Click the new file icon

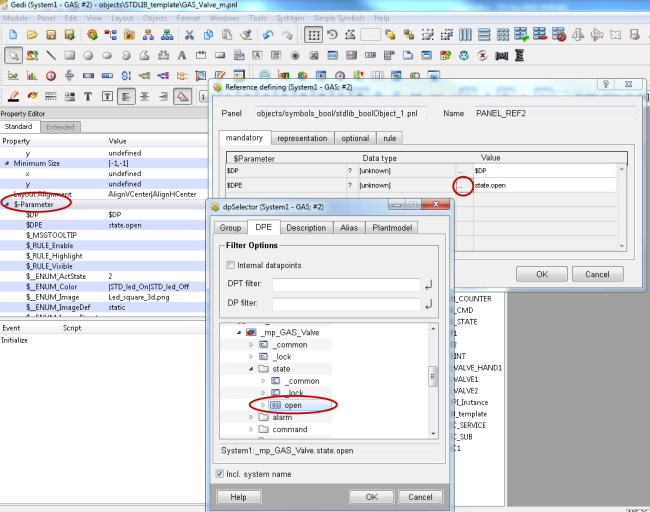[x=12, y=35]
